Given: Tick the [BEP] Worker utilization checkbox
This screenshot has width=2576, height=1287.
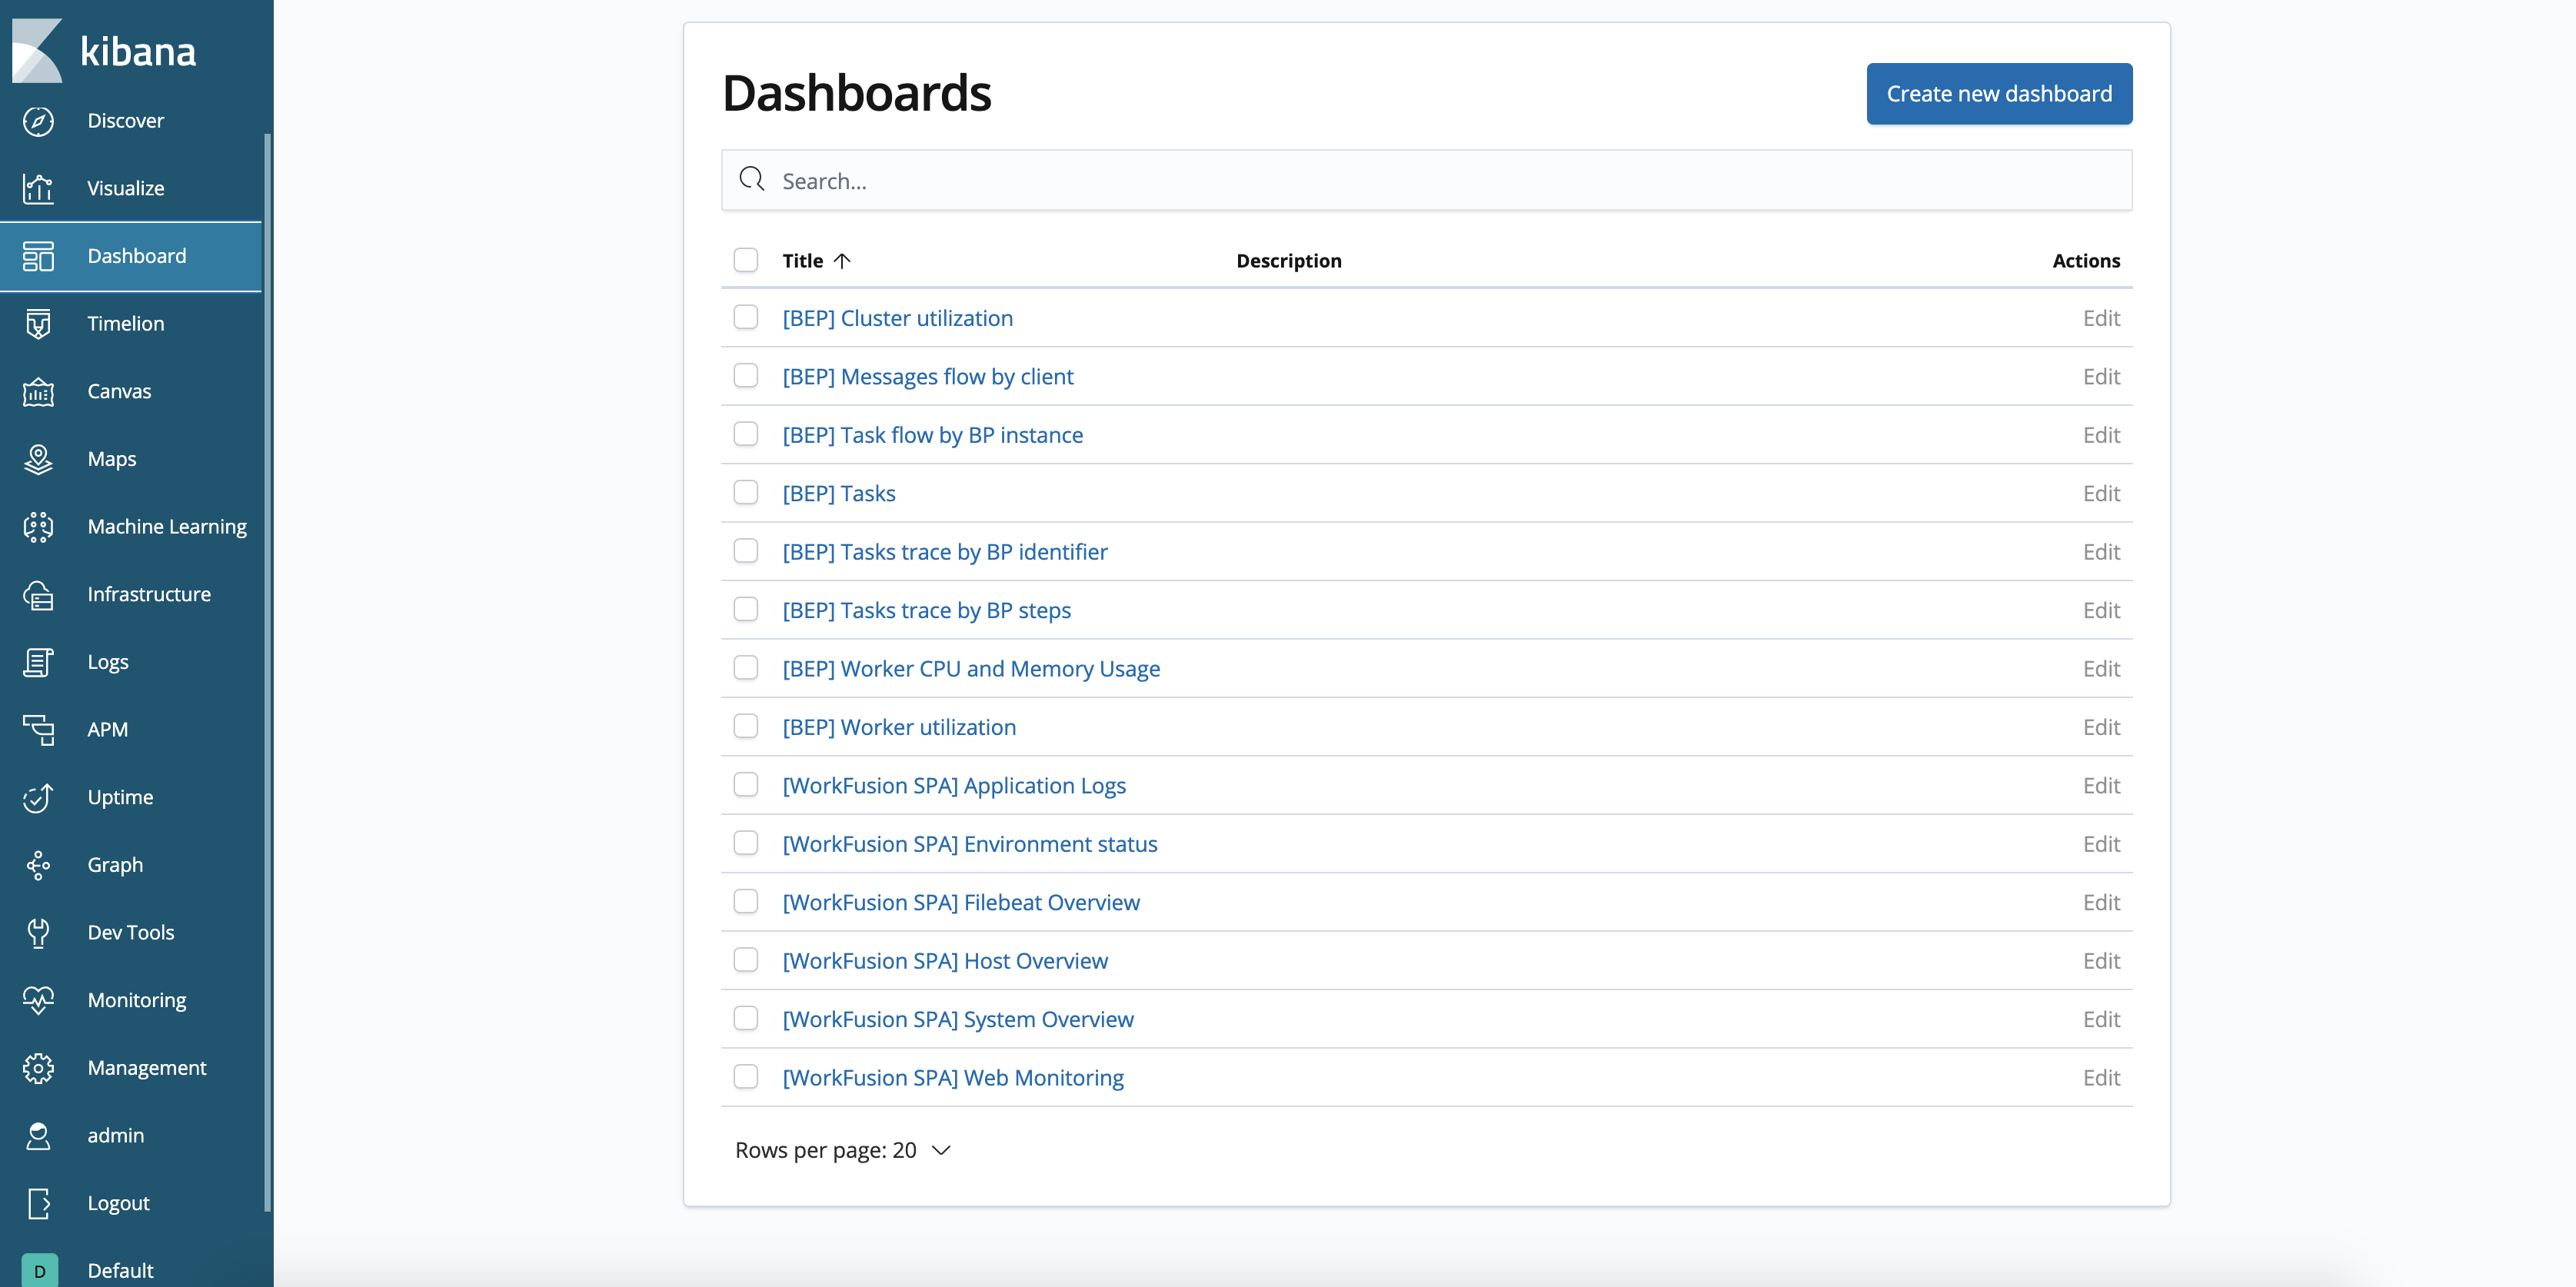Looking at the screenshot, I should coord(746,726).
